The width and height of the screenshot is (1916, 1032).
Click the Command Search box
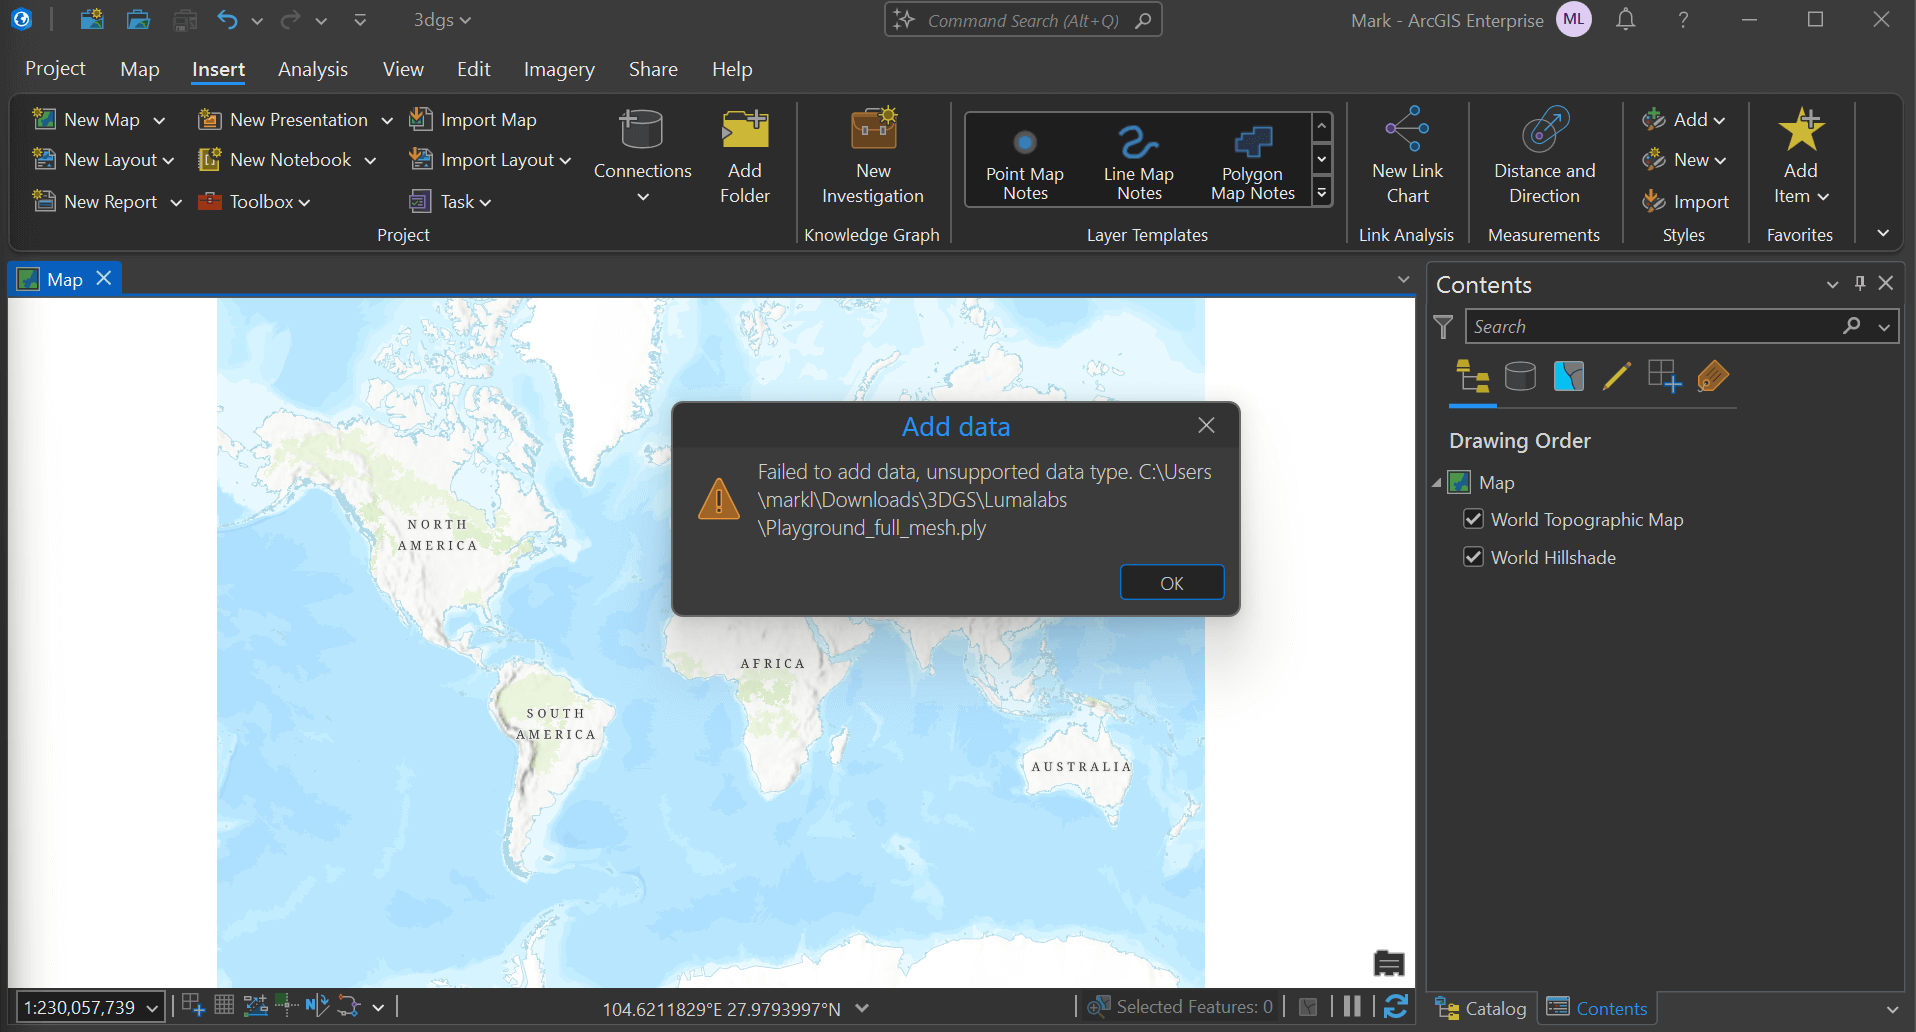(1023, 20)
